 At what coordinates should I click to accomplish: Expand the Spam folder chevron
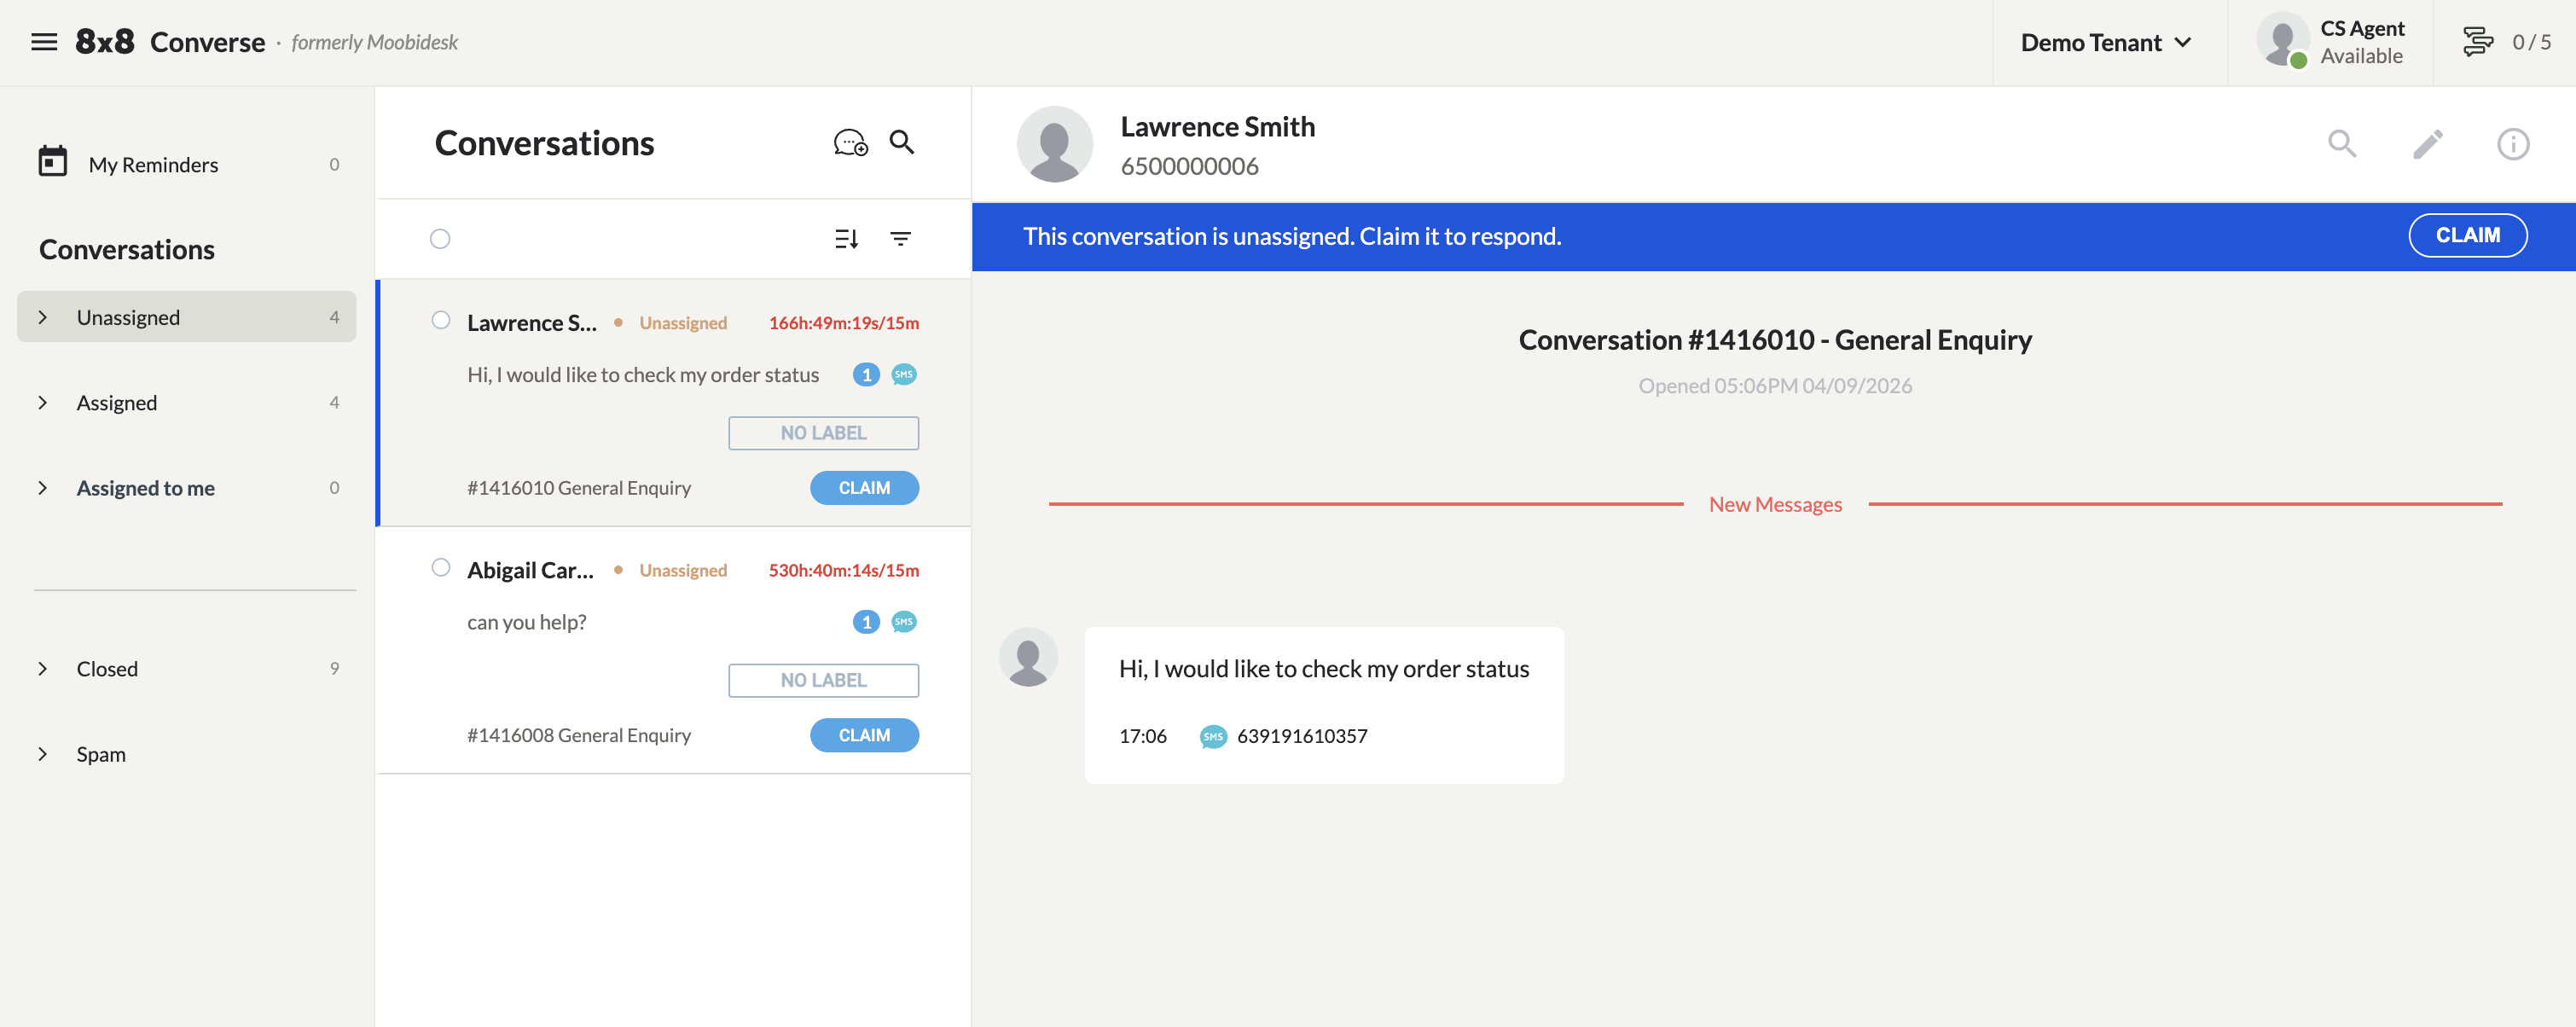point(42,753)
